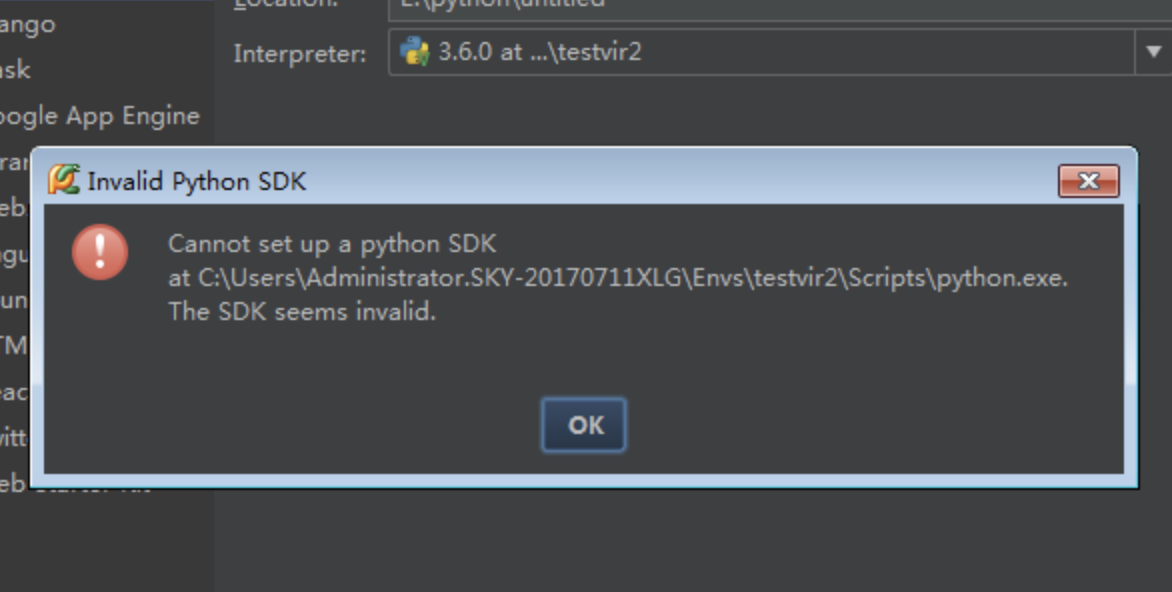Click the PyCharm icon in dialog title bar
1172x592 pixels.
(x=62, y=180)
